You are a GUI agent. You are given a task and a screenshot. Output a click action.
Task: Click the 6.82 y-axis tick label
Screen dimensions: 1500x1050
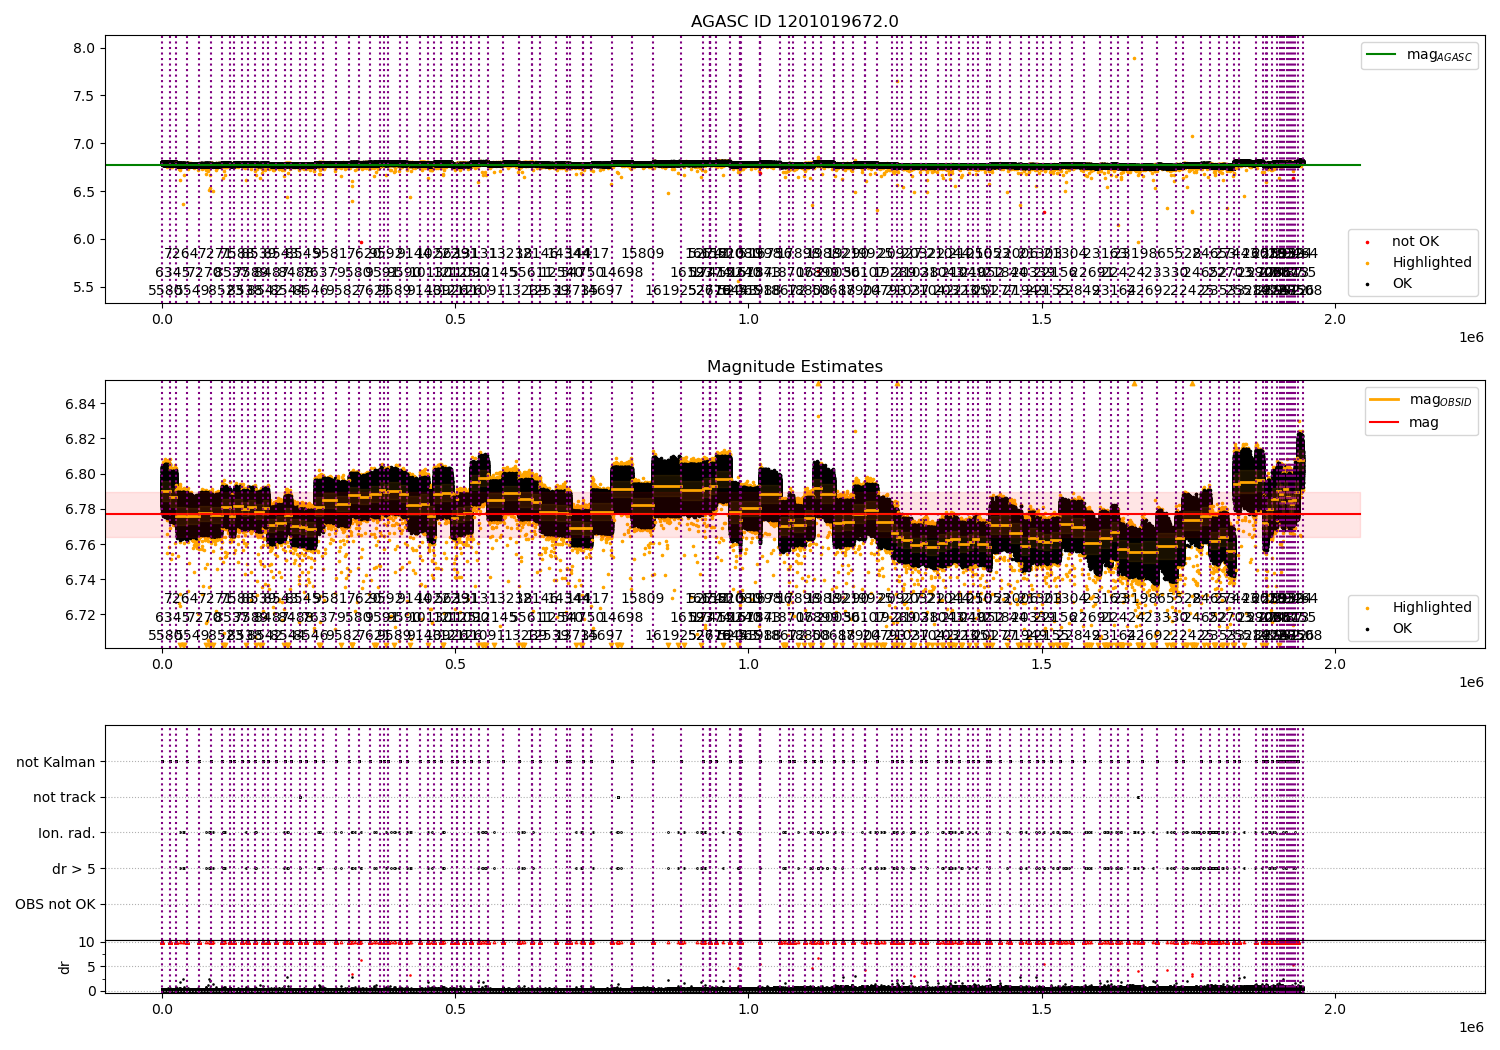[81, 439]
